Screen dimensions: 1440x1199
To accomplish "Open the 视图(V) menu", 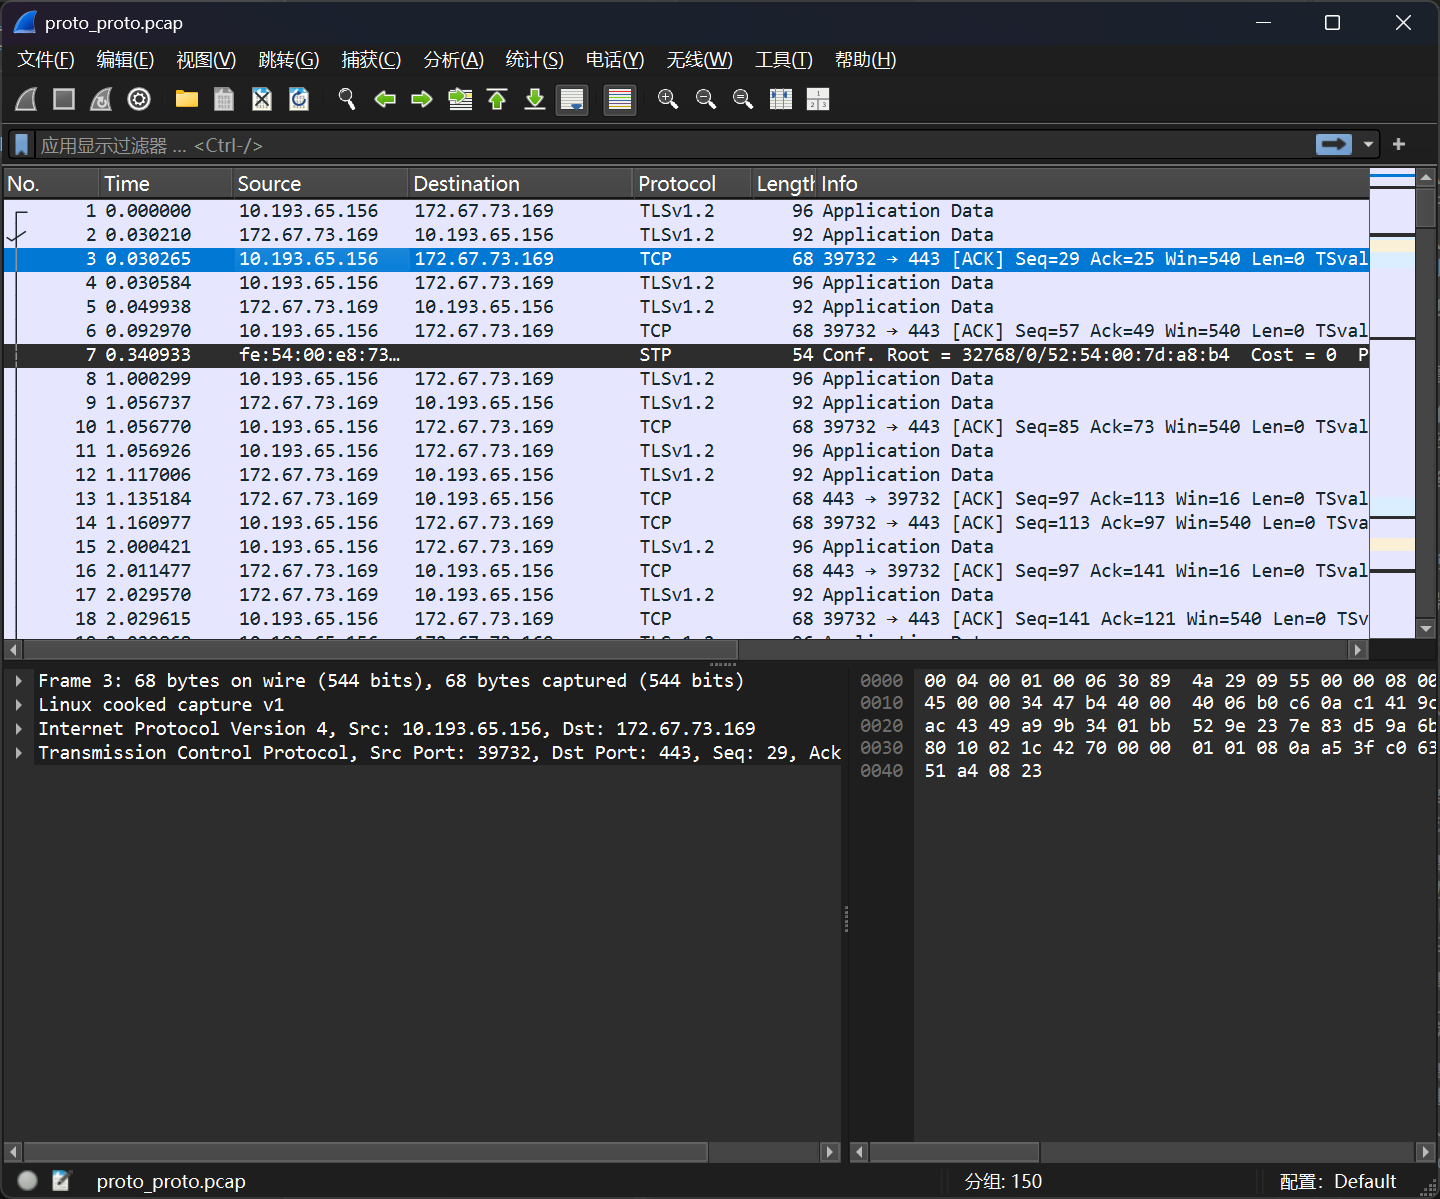I will click(206, 60).
